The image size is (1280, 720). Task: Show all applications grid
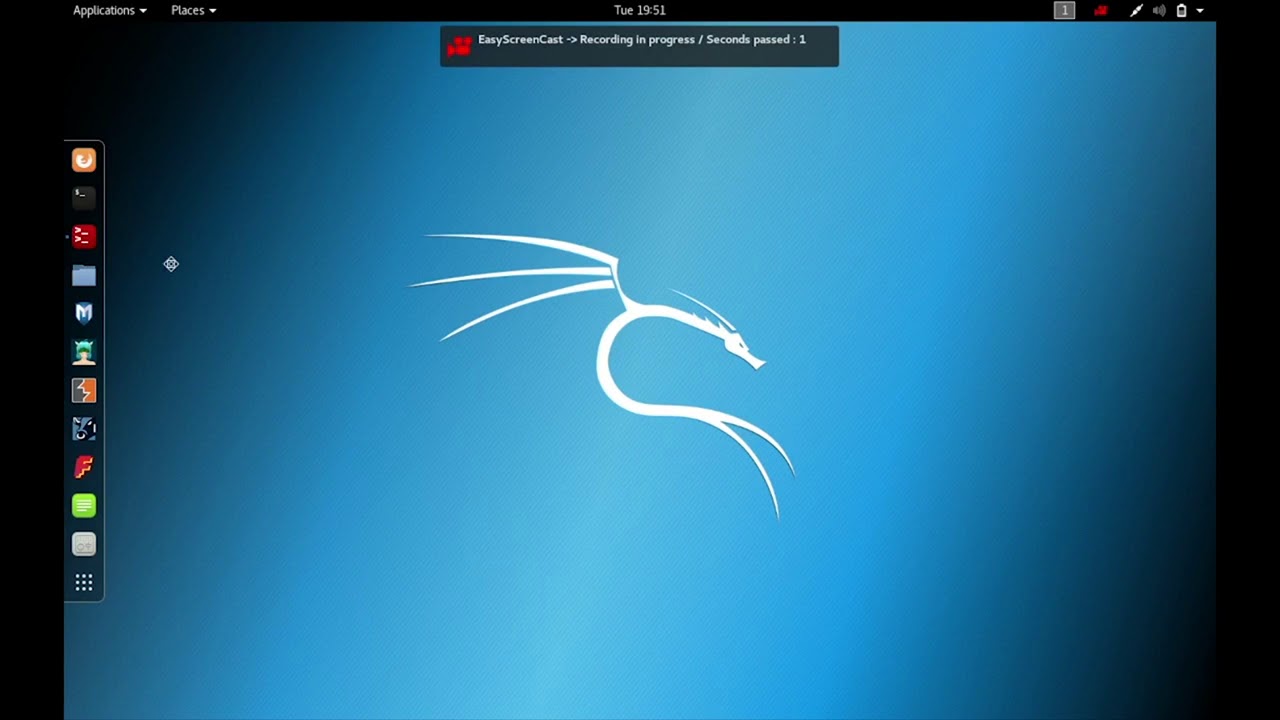pos(84,583)
